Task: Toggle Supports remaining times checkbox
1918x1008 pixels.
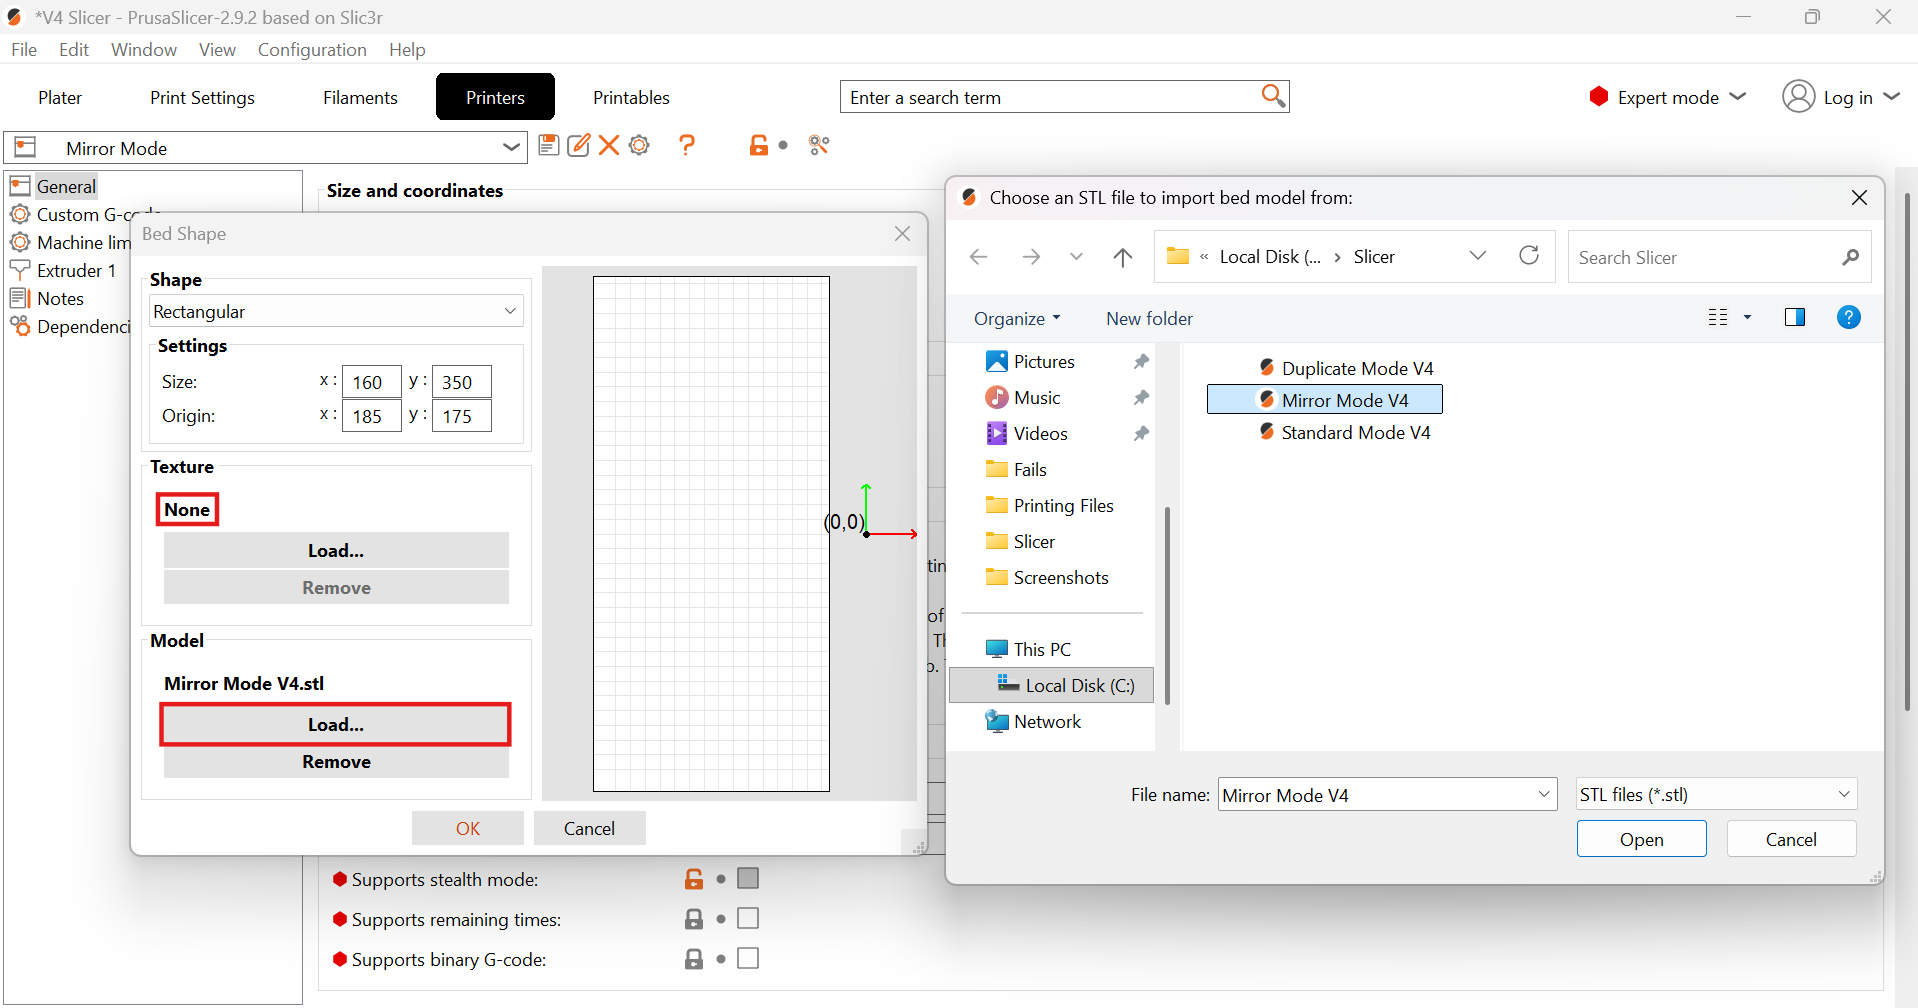Action: tap(748, 918)
